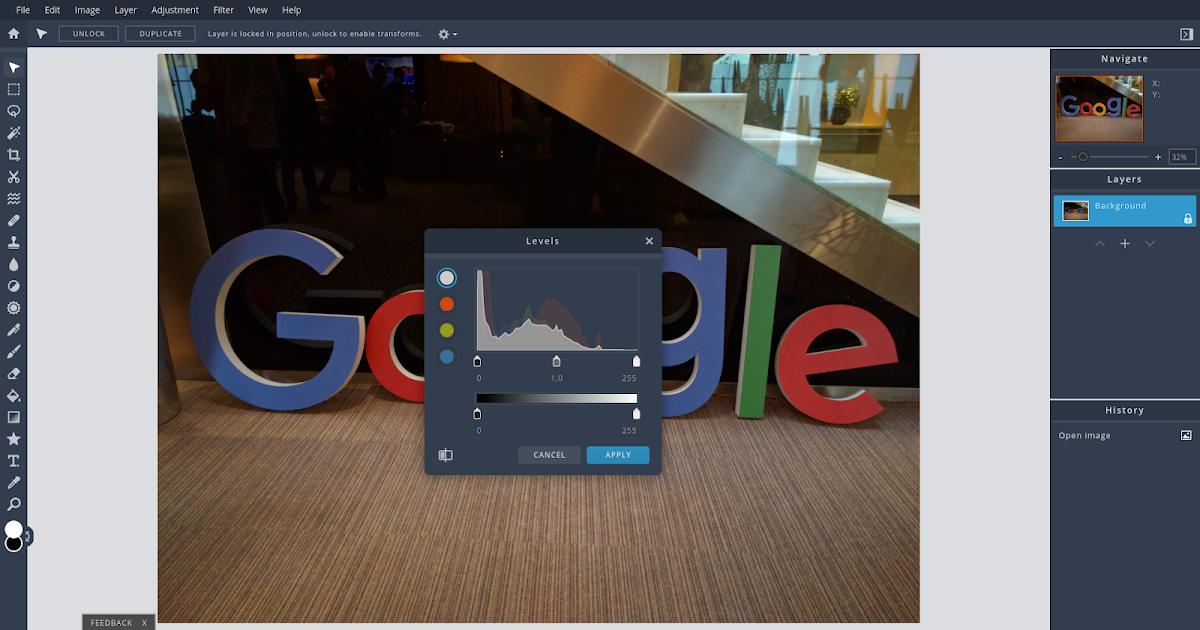Select the Color Picker eyedropper tool
The width and height of the screenshot is (1200, 630).
click(14, 483)
